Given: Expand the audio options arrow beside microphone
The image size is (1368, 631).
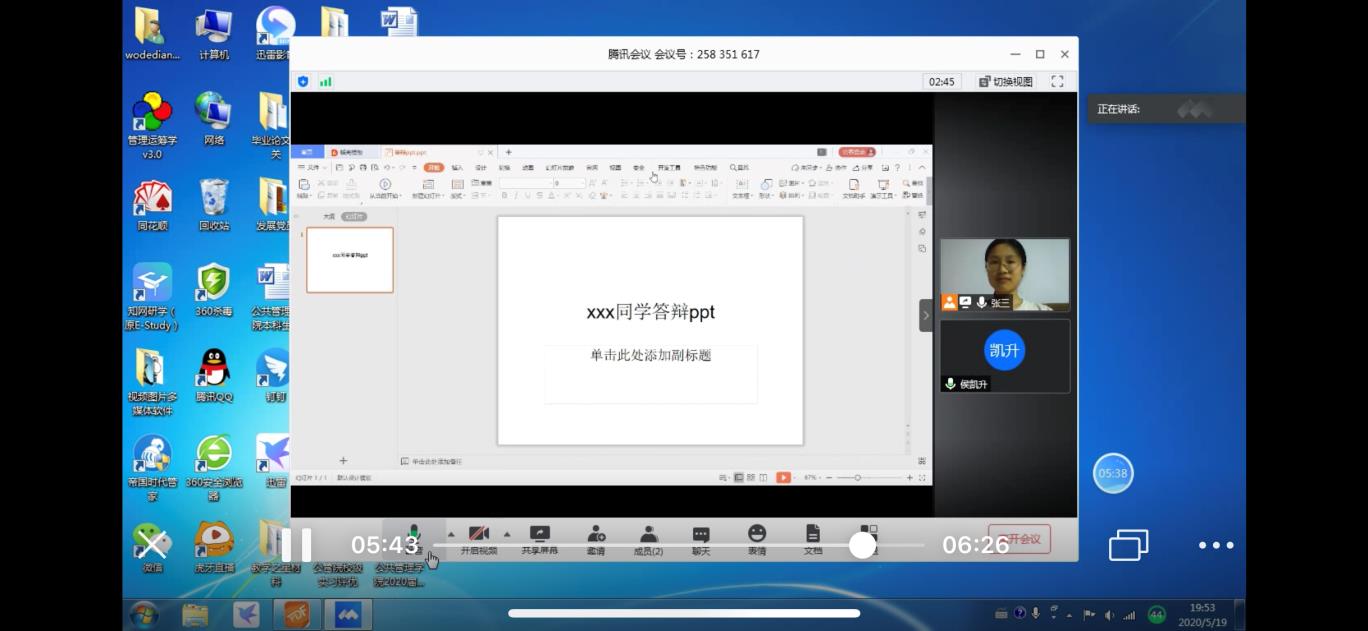Looking at the screenshot, I should coord(451,534).
